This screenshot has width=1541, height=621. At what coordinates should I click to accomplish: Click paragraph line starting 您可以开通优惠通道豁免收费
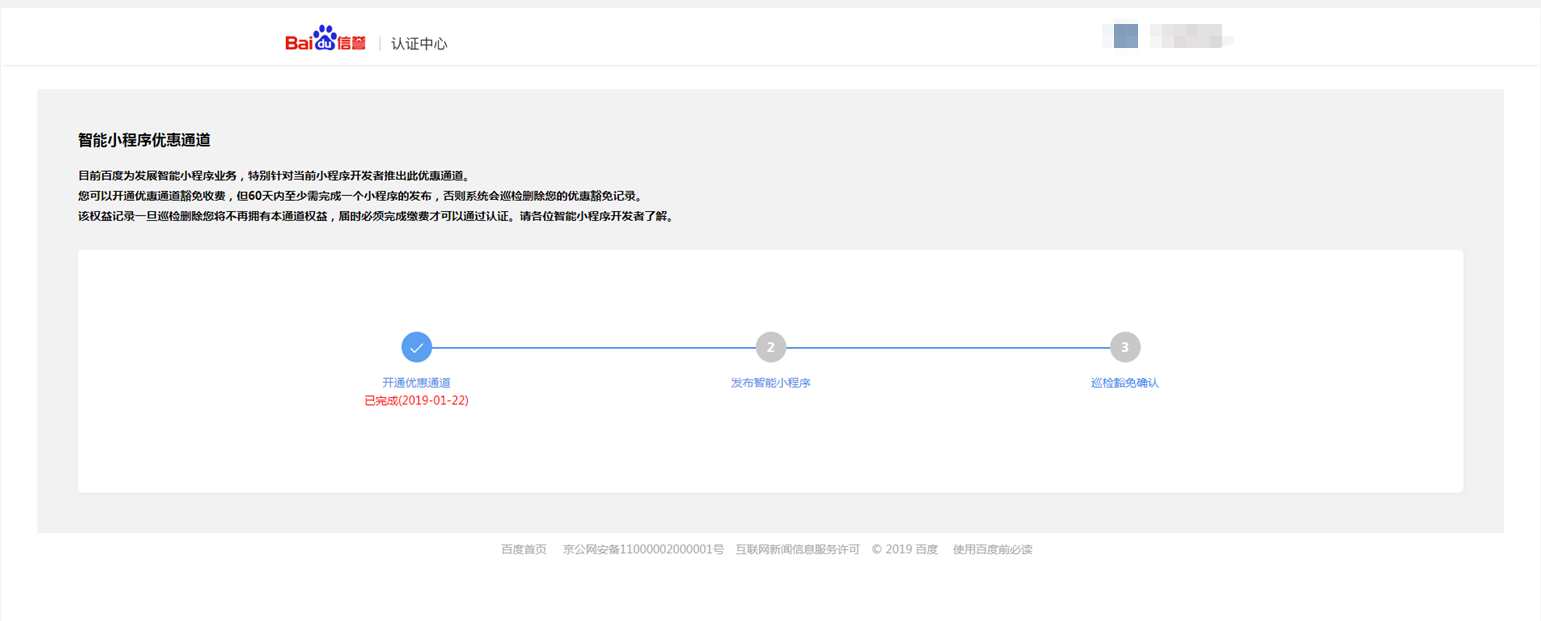(x=359, y=195)
